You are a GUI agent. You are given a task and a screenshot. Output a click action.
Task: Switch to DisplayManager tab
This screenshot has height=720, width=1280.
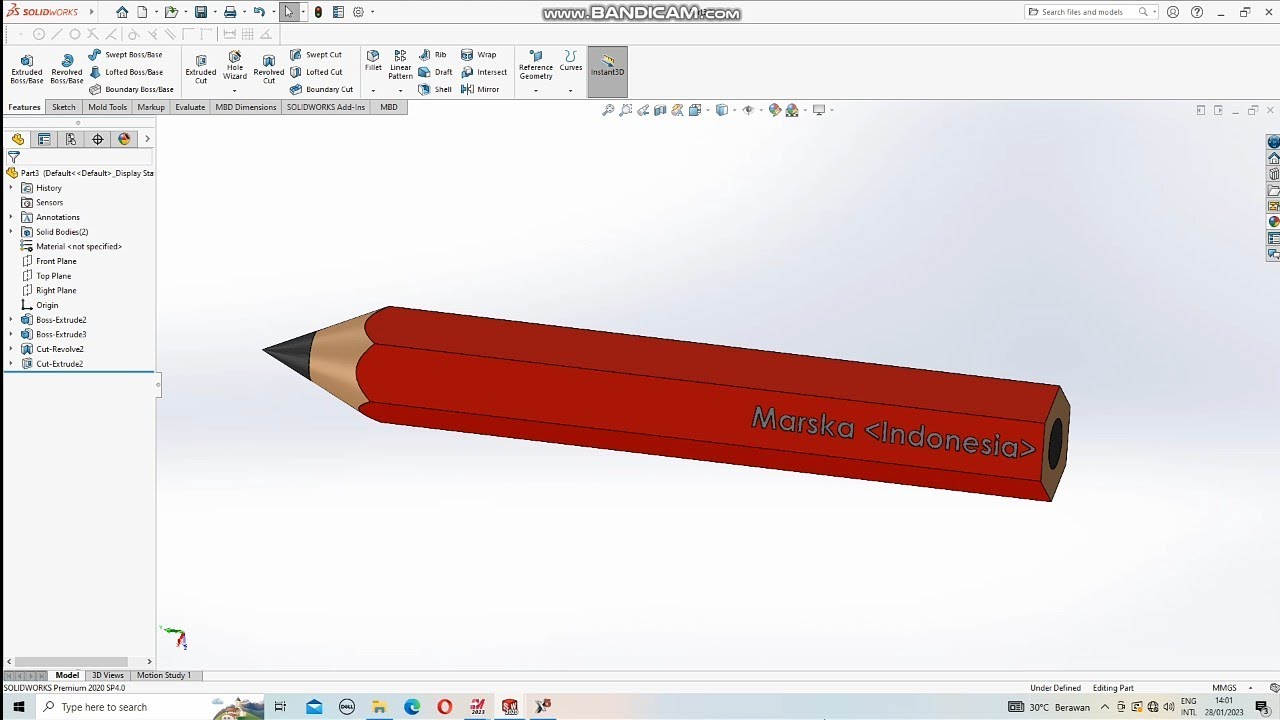[x=124, y=139]
